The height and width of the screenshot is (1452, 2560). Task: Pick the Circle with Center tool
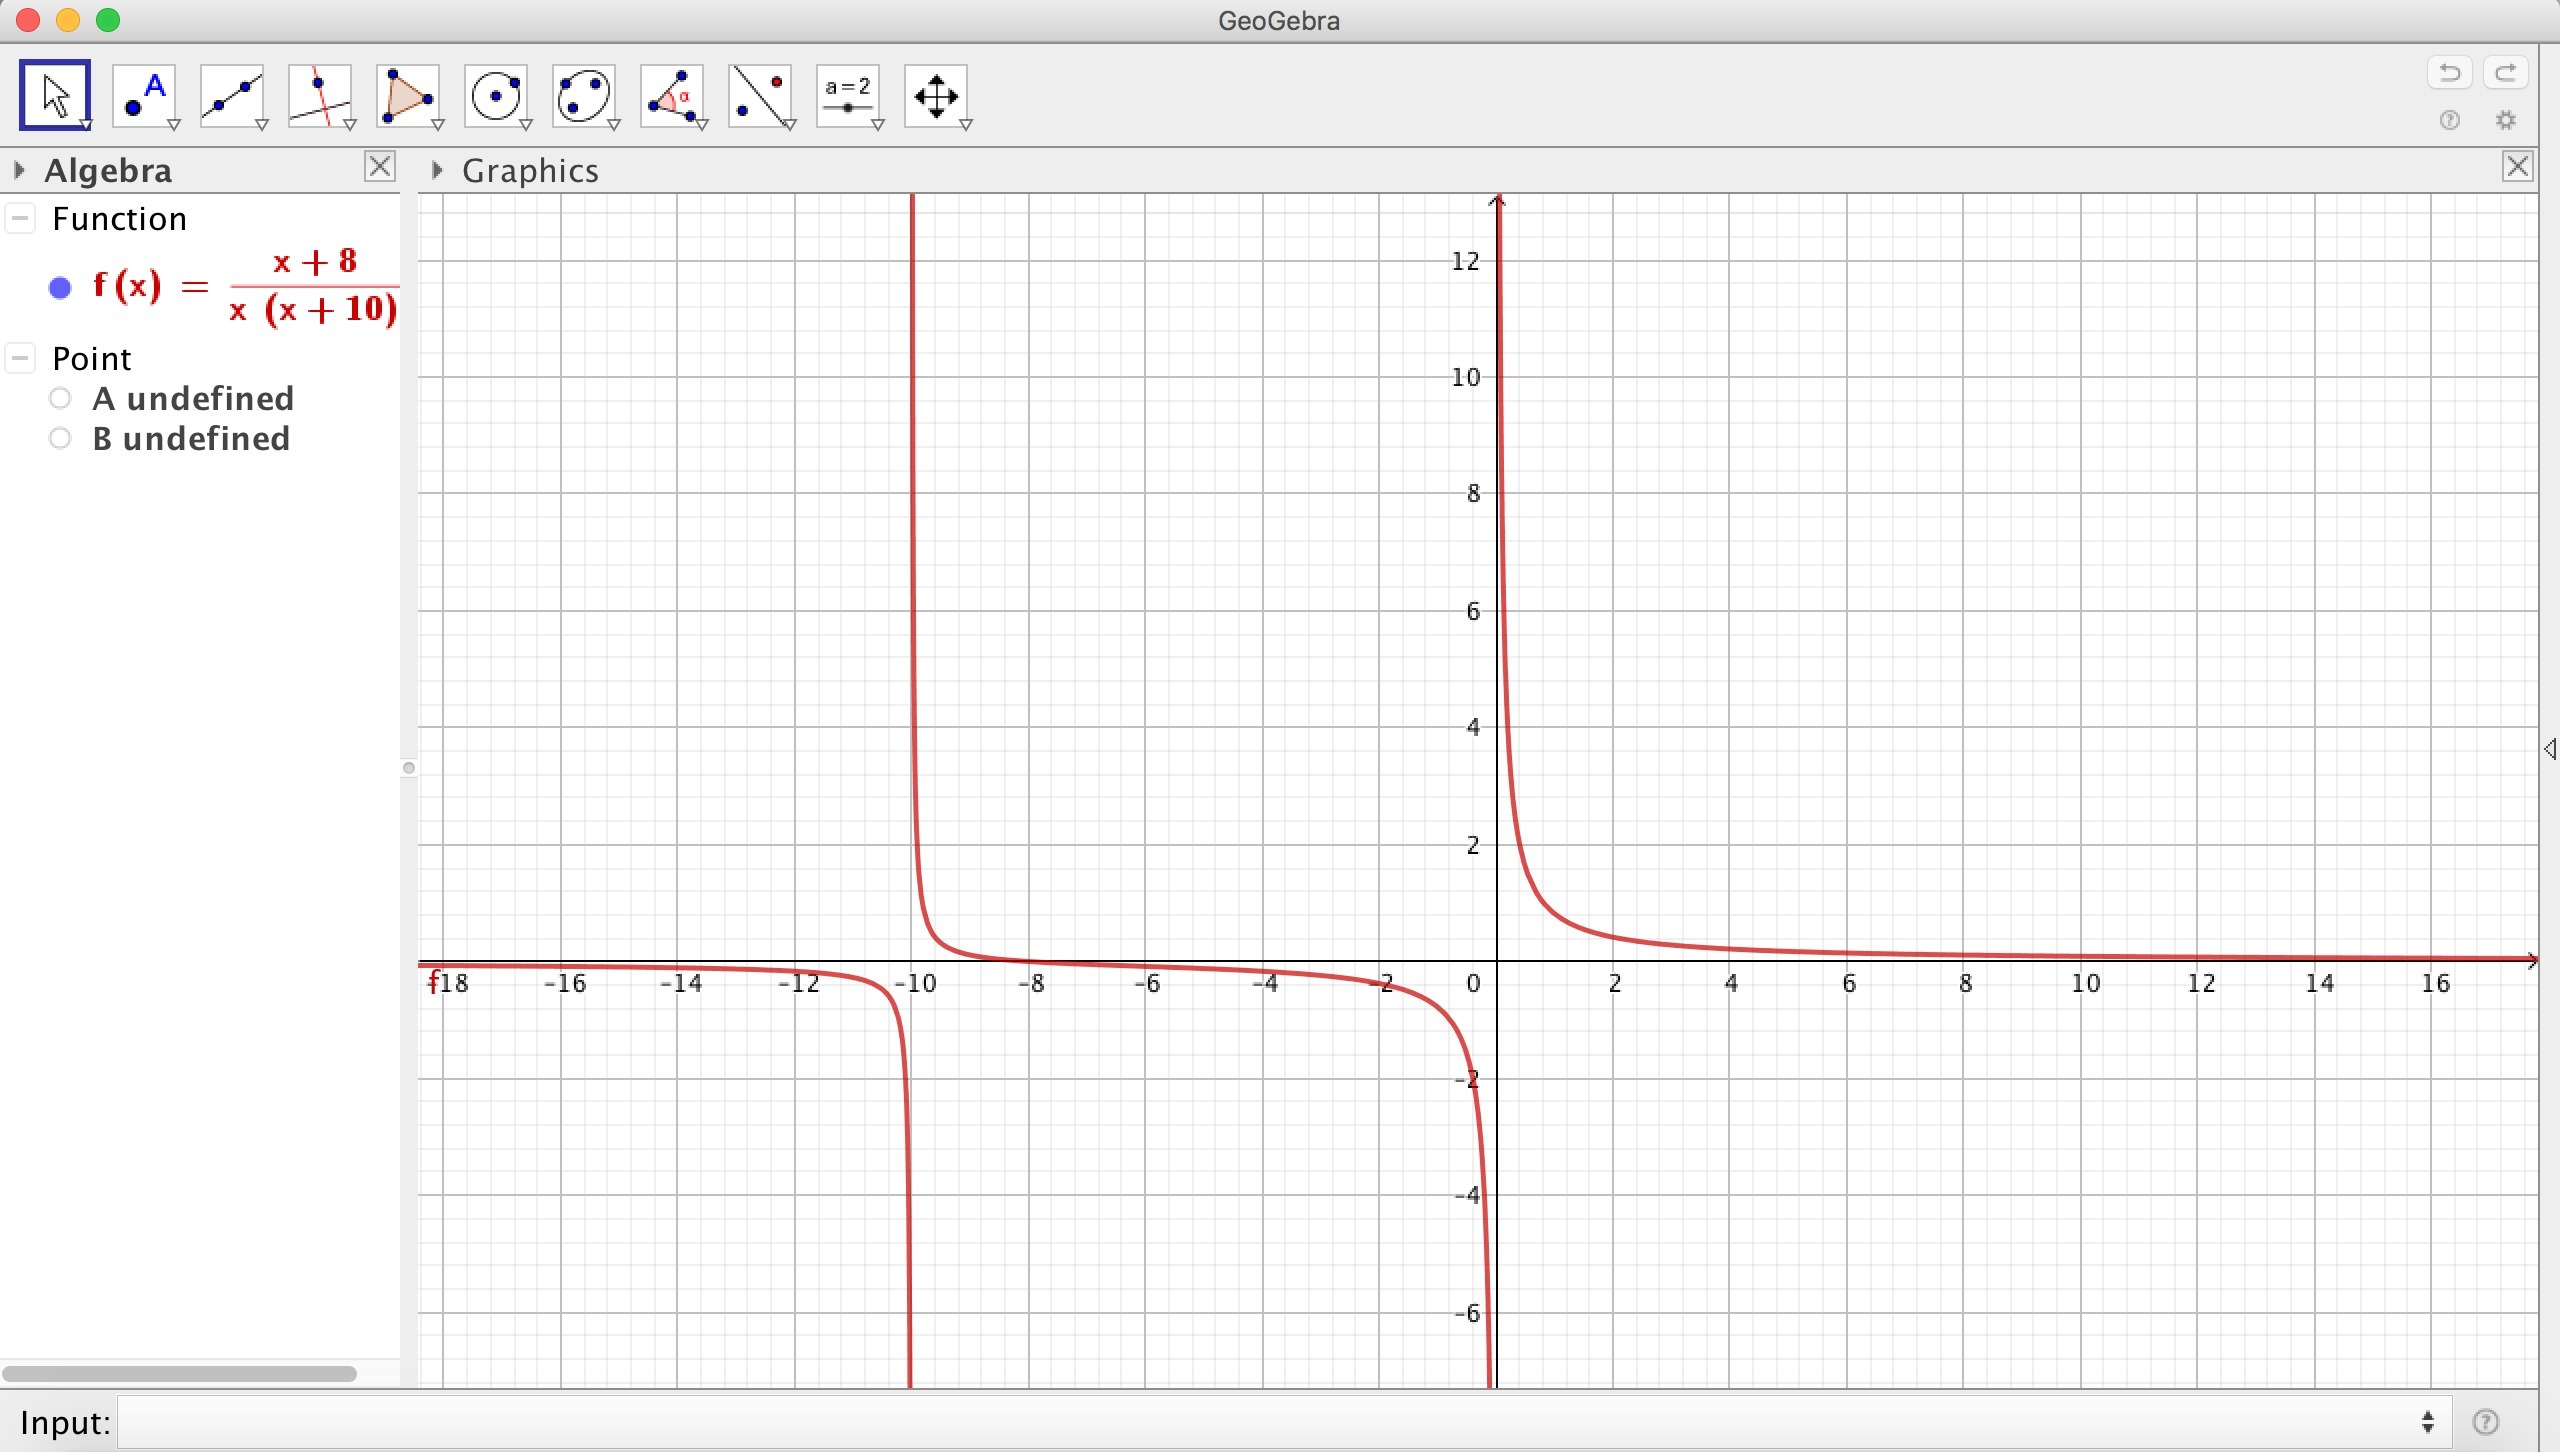496,96
